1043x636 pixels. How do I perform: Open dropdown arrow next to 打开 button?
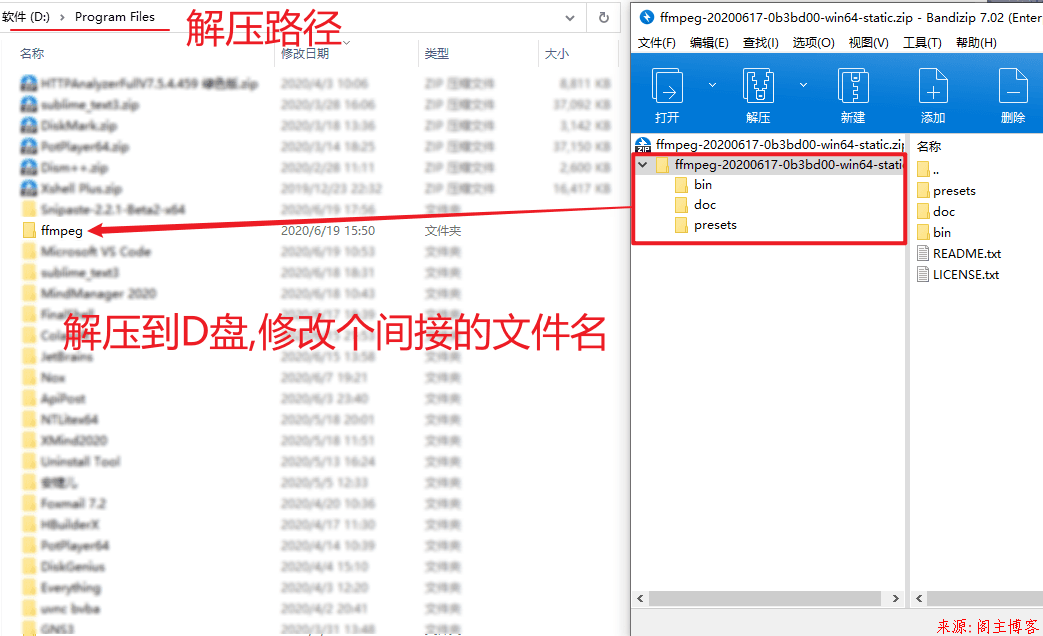(712, 85)
